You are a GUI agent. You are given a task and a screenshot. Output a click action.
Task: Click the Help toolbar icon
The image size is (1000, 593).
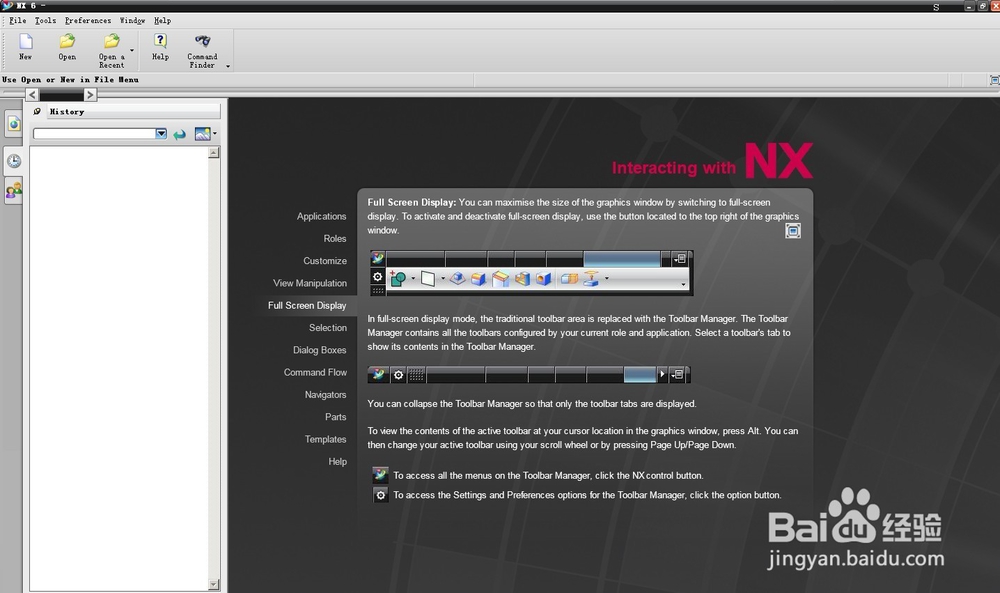pos(160,42)
